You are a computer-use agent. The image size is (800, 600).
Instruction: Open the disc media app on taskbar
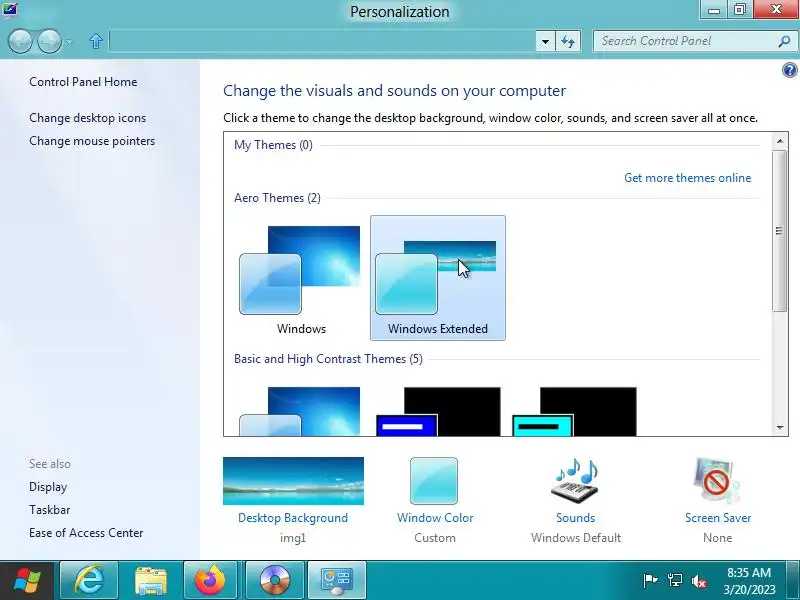coord(274,581)
